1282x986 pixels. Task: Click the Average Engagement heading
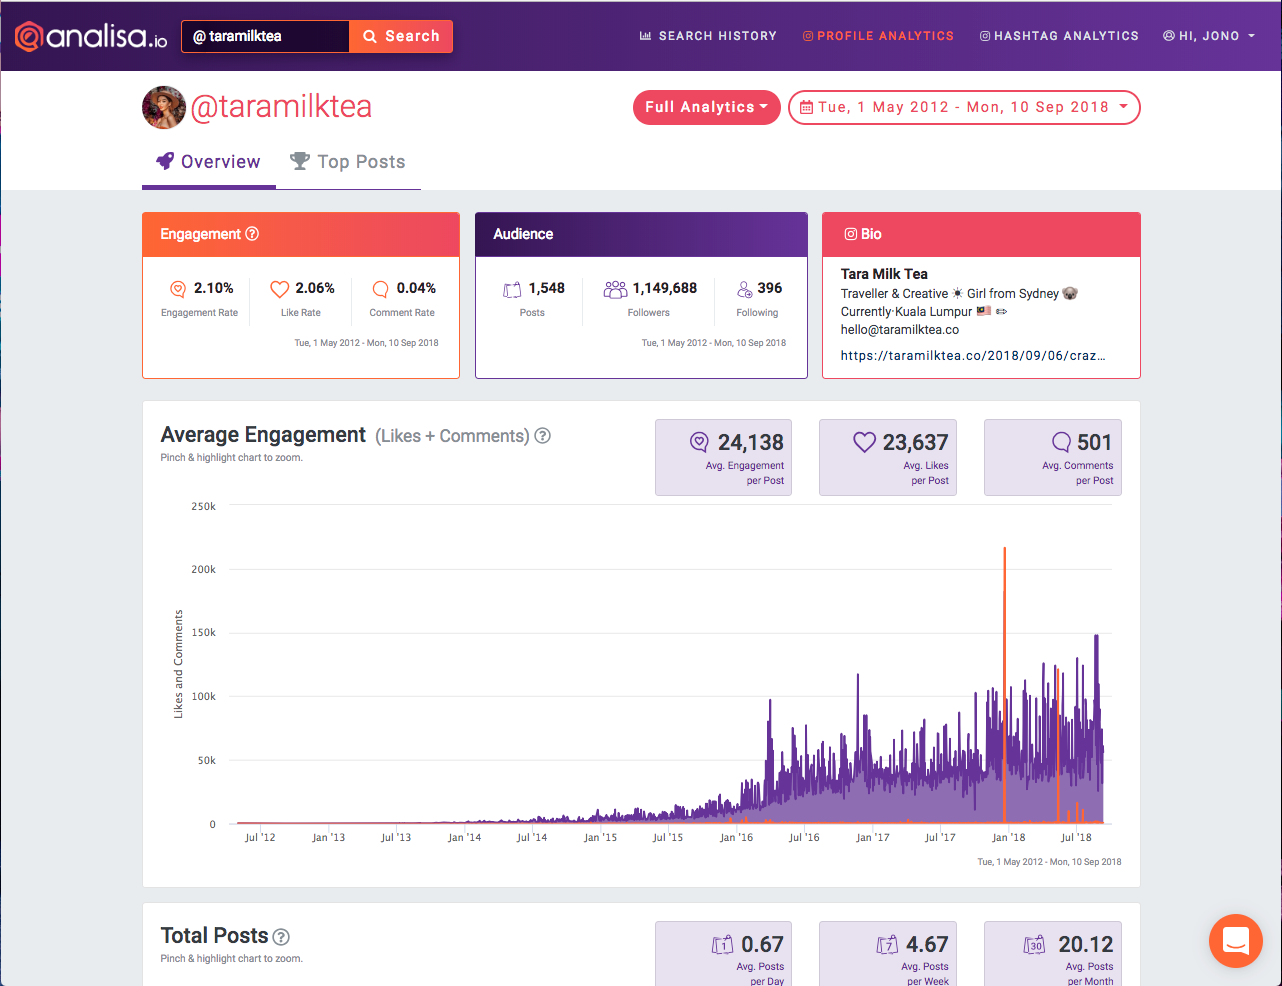tap(263, 435)
